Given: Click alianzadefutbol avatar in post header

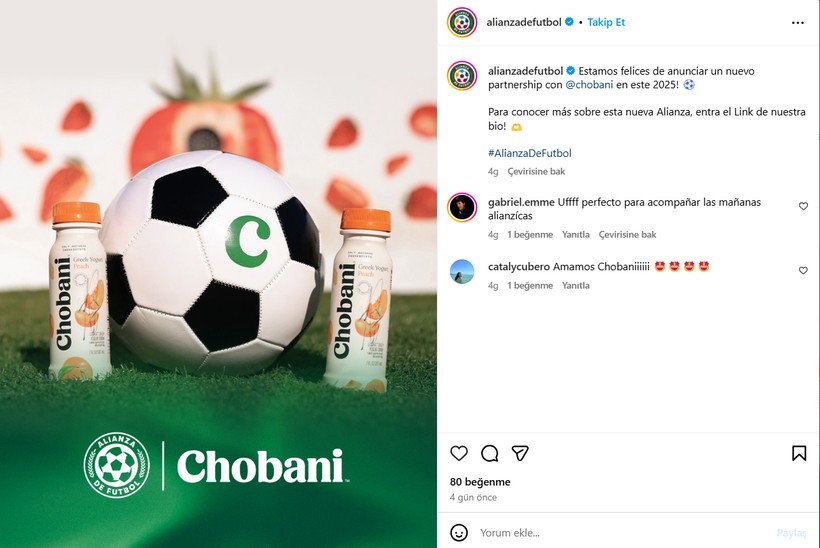Looking at the screenshot, I should pos(462,22).
